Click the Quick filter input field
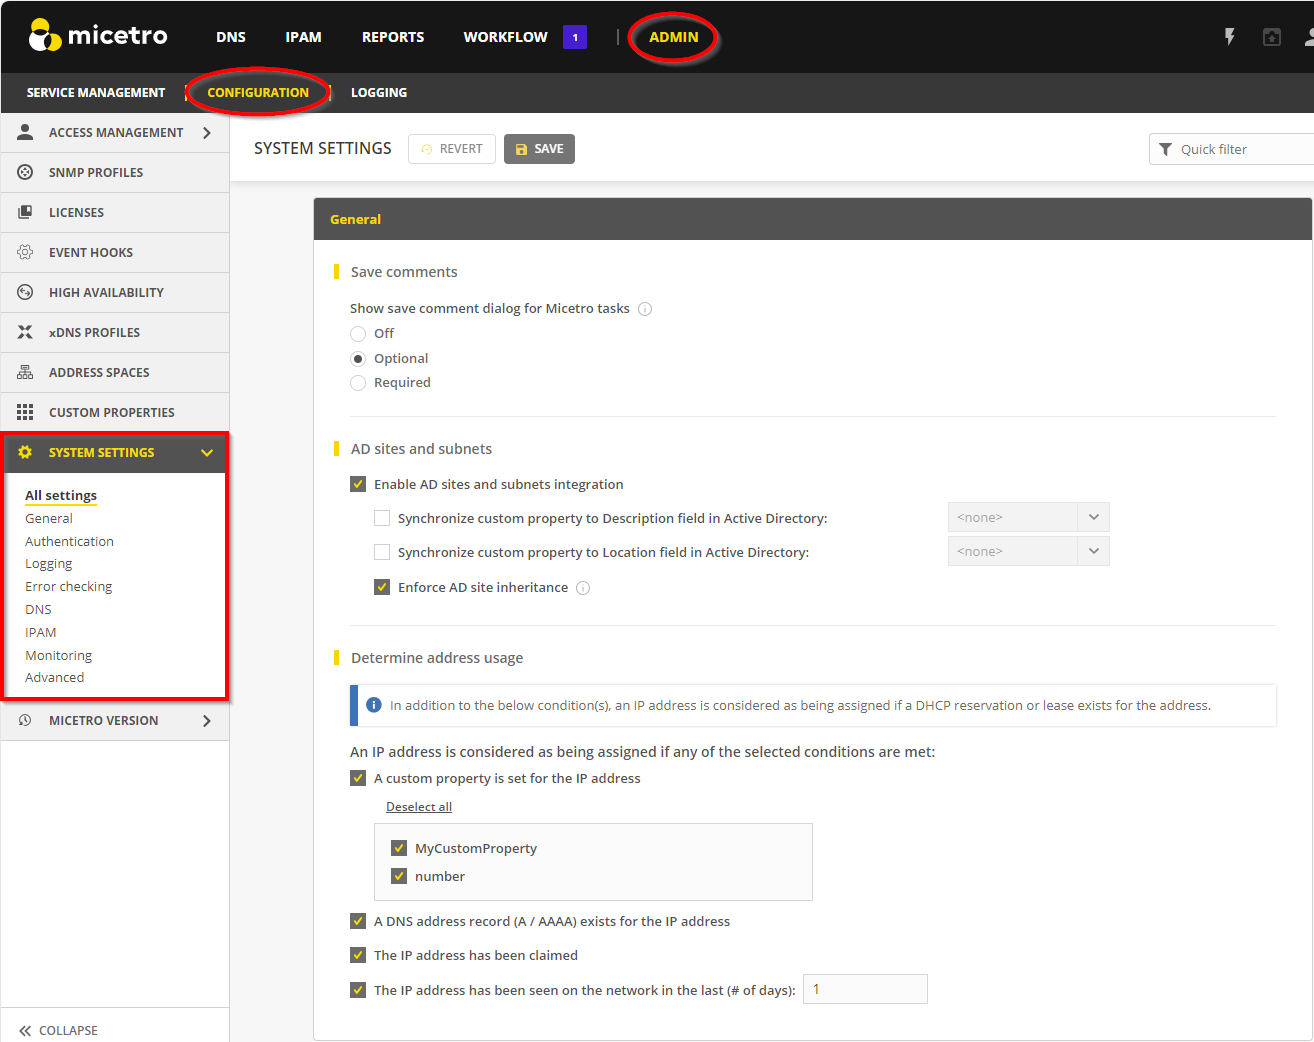Screen dimensions: 1314x1042 tap(1240, 149)
